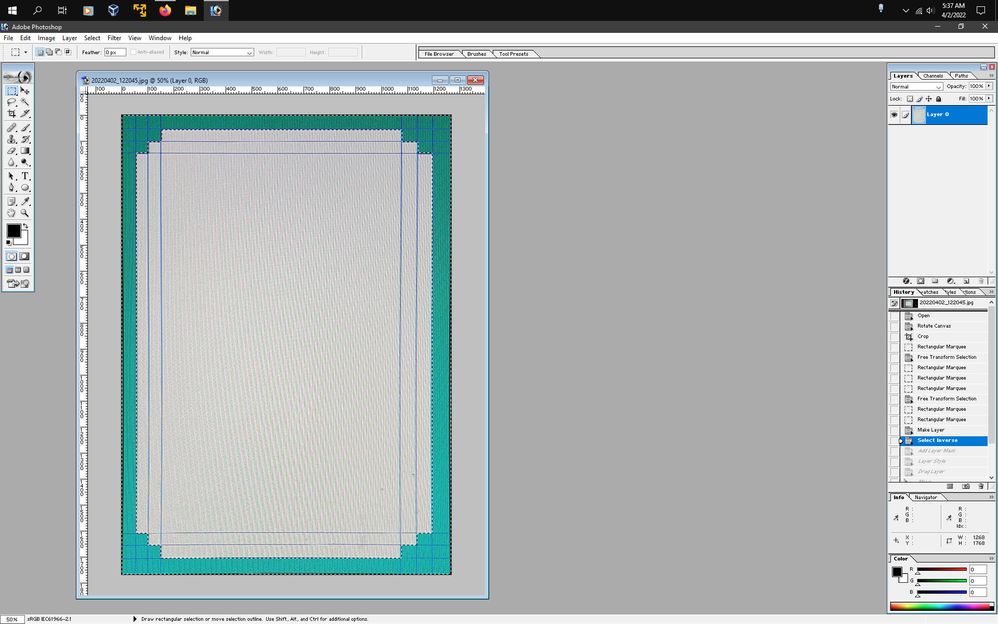Select the Rectangular Marquee tool in toolbox

tap(11, 91)
